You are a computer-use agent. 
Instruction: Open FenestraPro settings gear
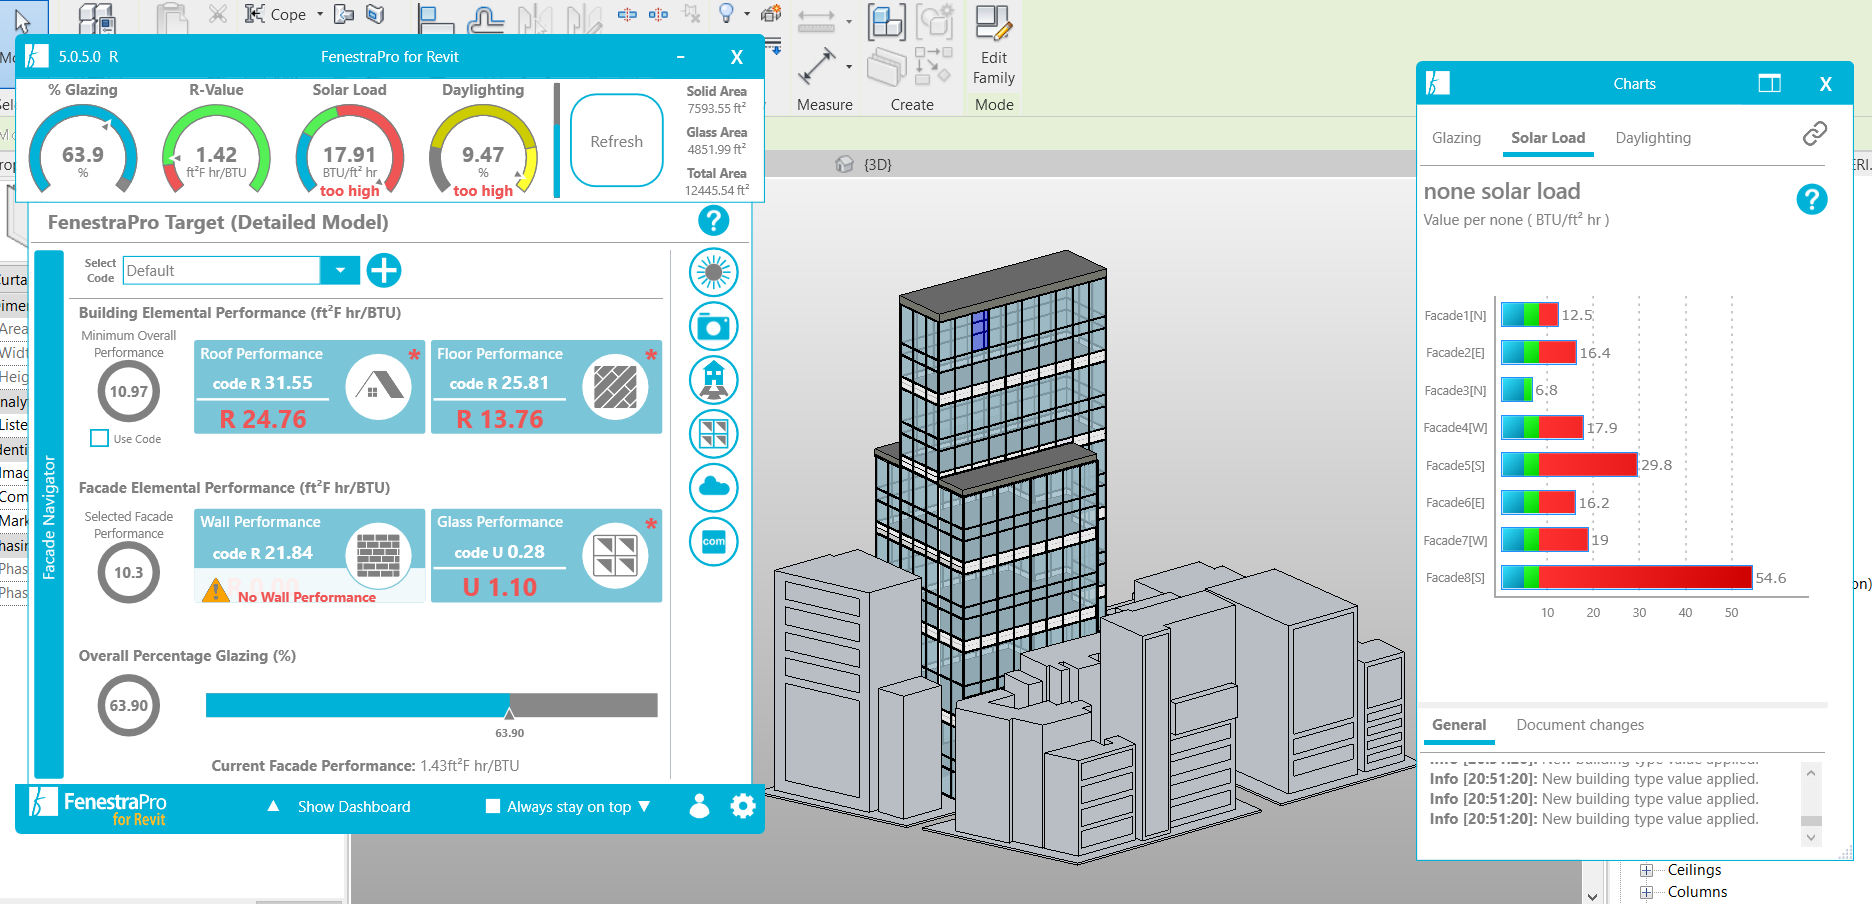click(743, 806)
